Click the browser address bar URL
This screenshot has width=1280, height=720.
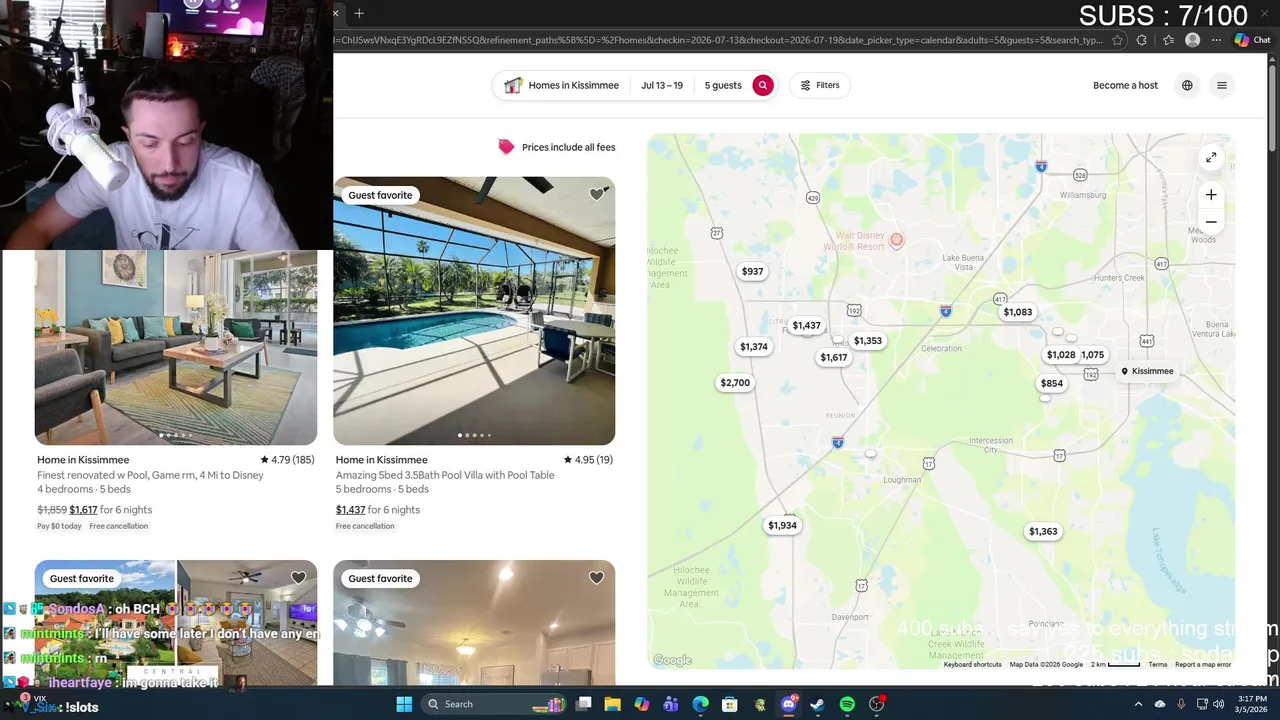pos(718,40)
